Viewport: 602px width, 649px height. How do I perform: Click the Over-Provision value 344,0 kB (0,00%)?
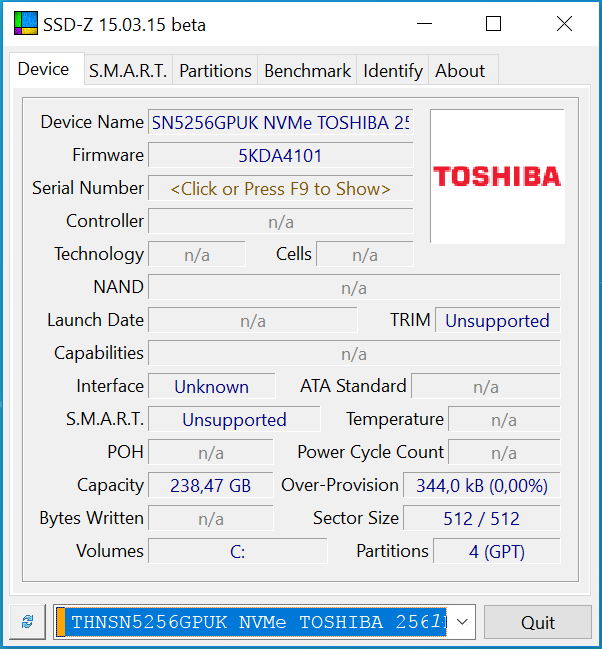coord(482,486)
